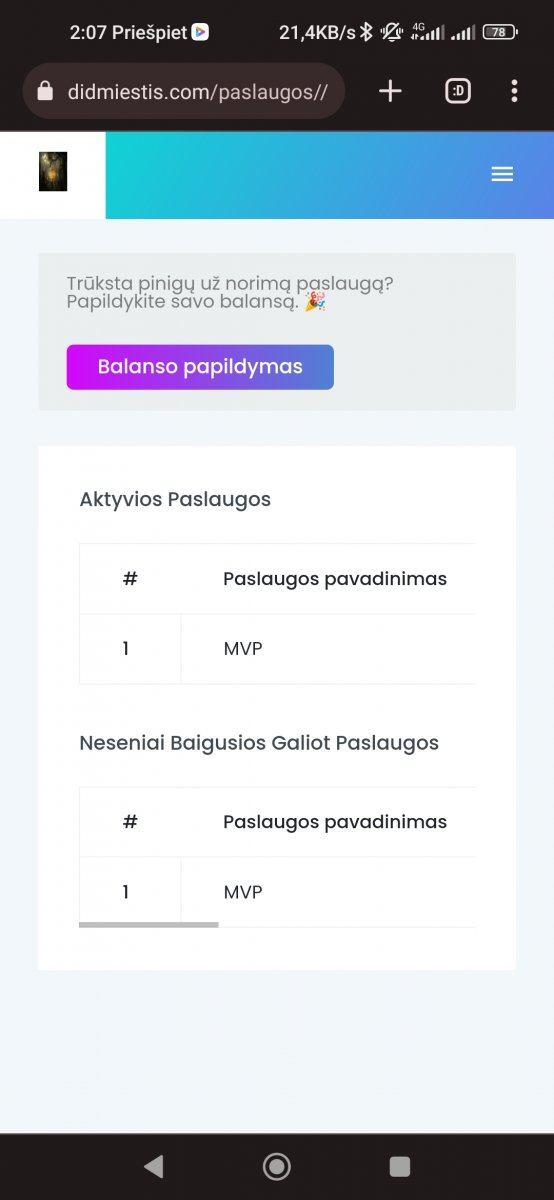This screenshot has width=554, height=1200.
Task: Open a new browser tab with plus icon
Action: pos(390,92)
